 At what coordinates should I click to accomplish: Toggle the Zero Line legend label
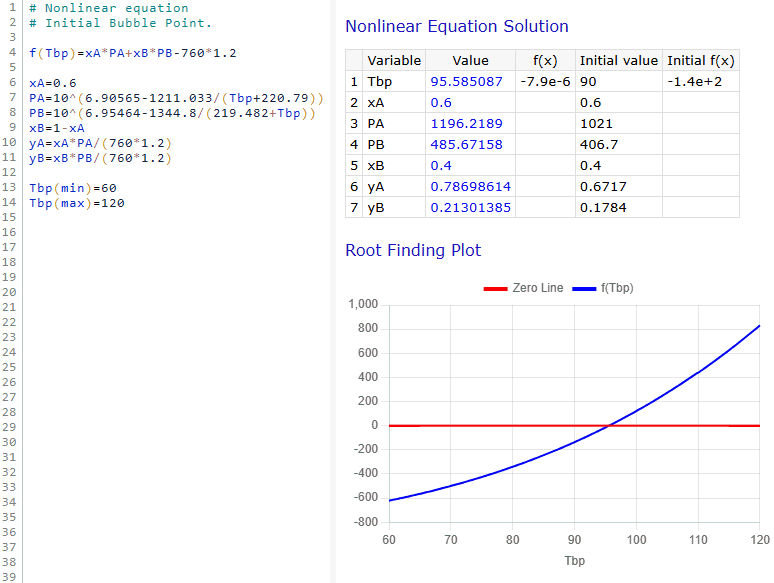point(537,288)
